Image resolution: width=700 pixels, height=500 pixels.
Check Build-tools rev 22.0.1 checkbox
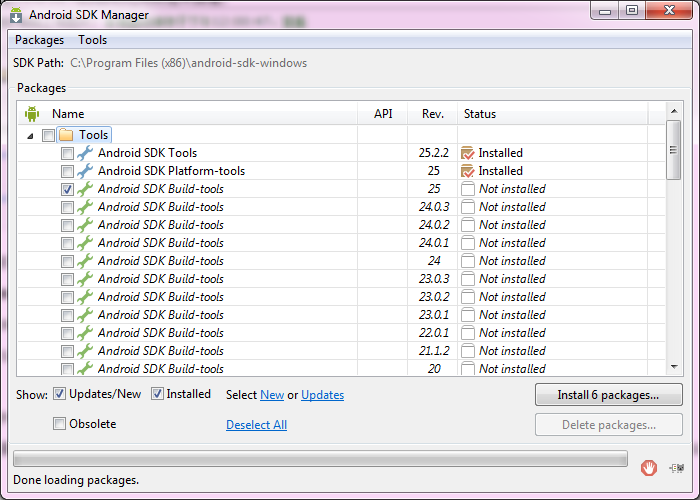point(67,333)
